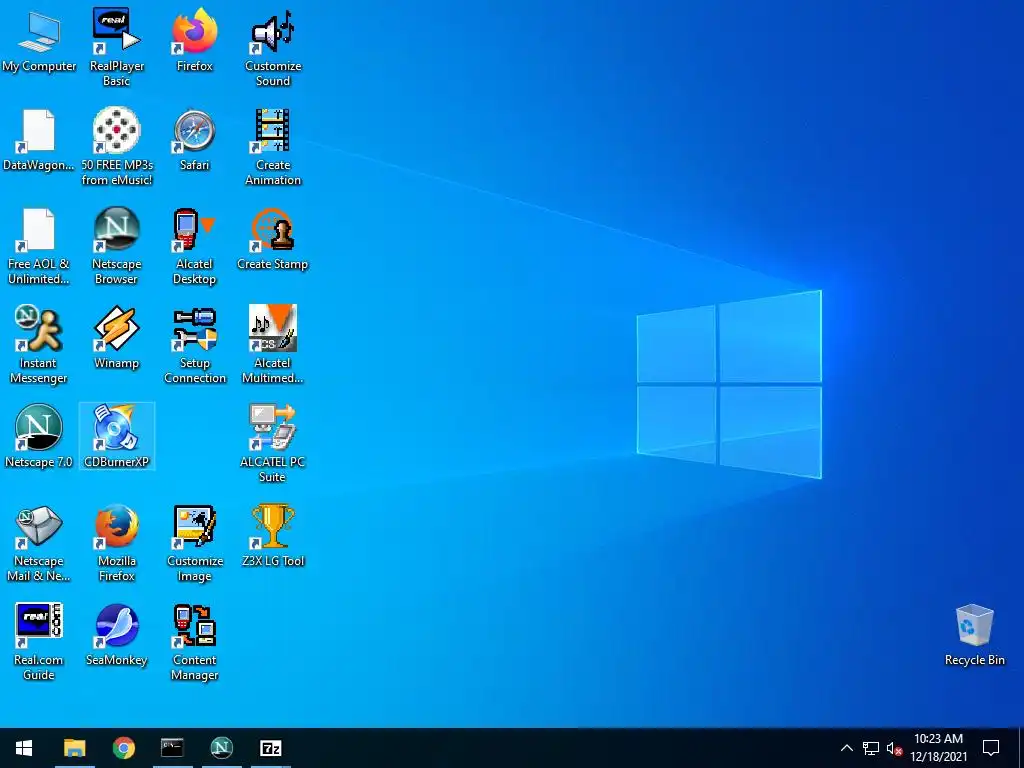Select the Netscape 7.0 desktop shortcut
Viewport: 1024px width, 768px height.
[39, 436]
